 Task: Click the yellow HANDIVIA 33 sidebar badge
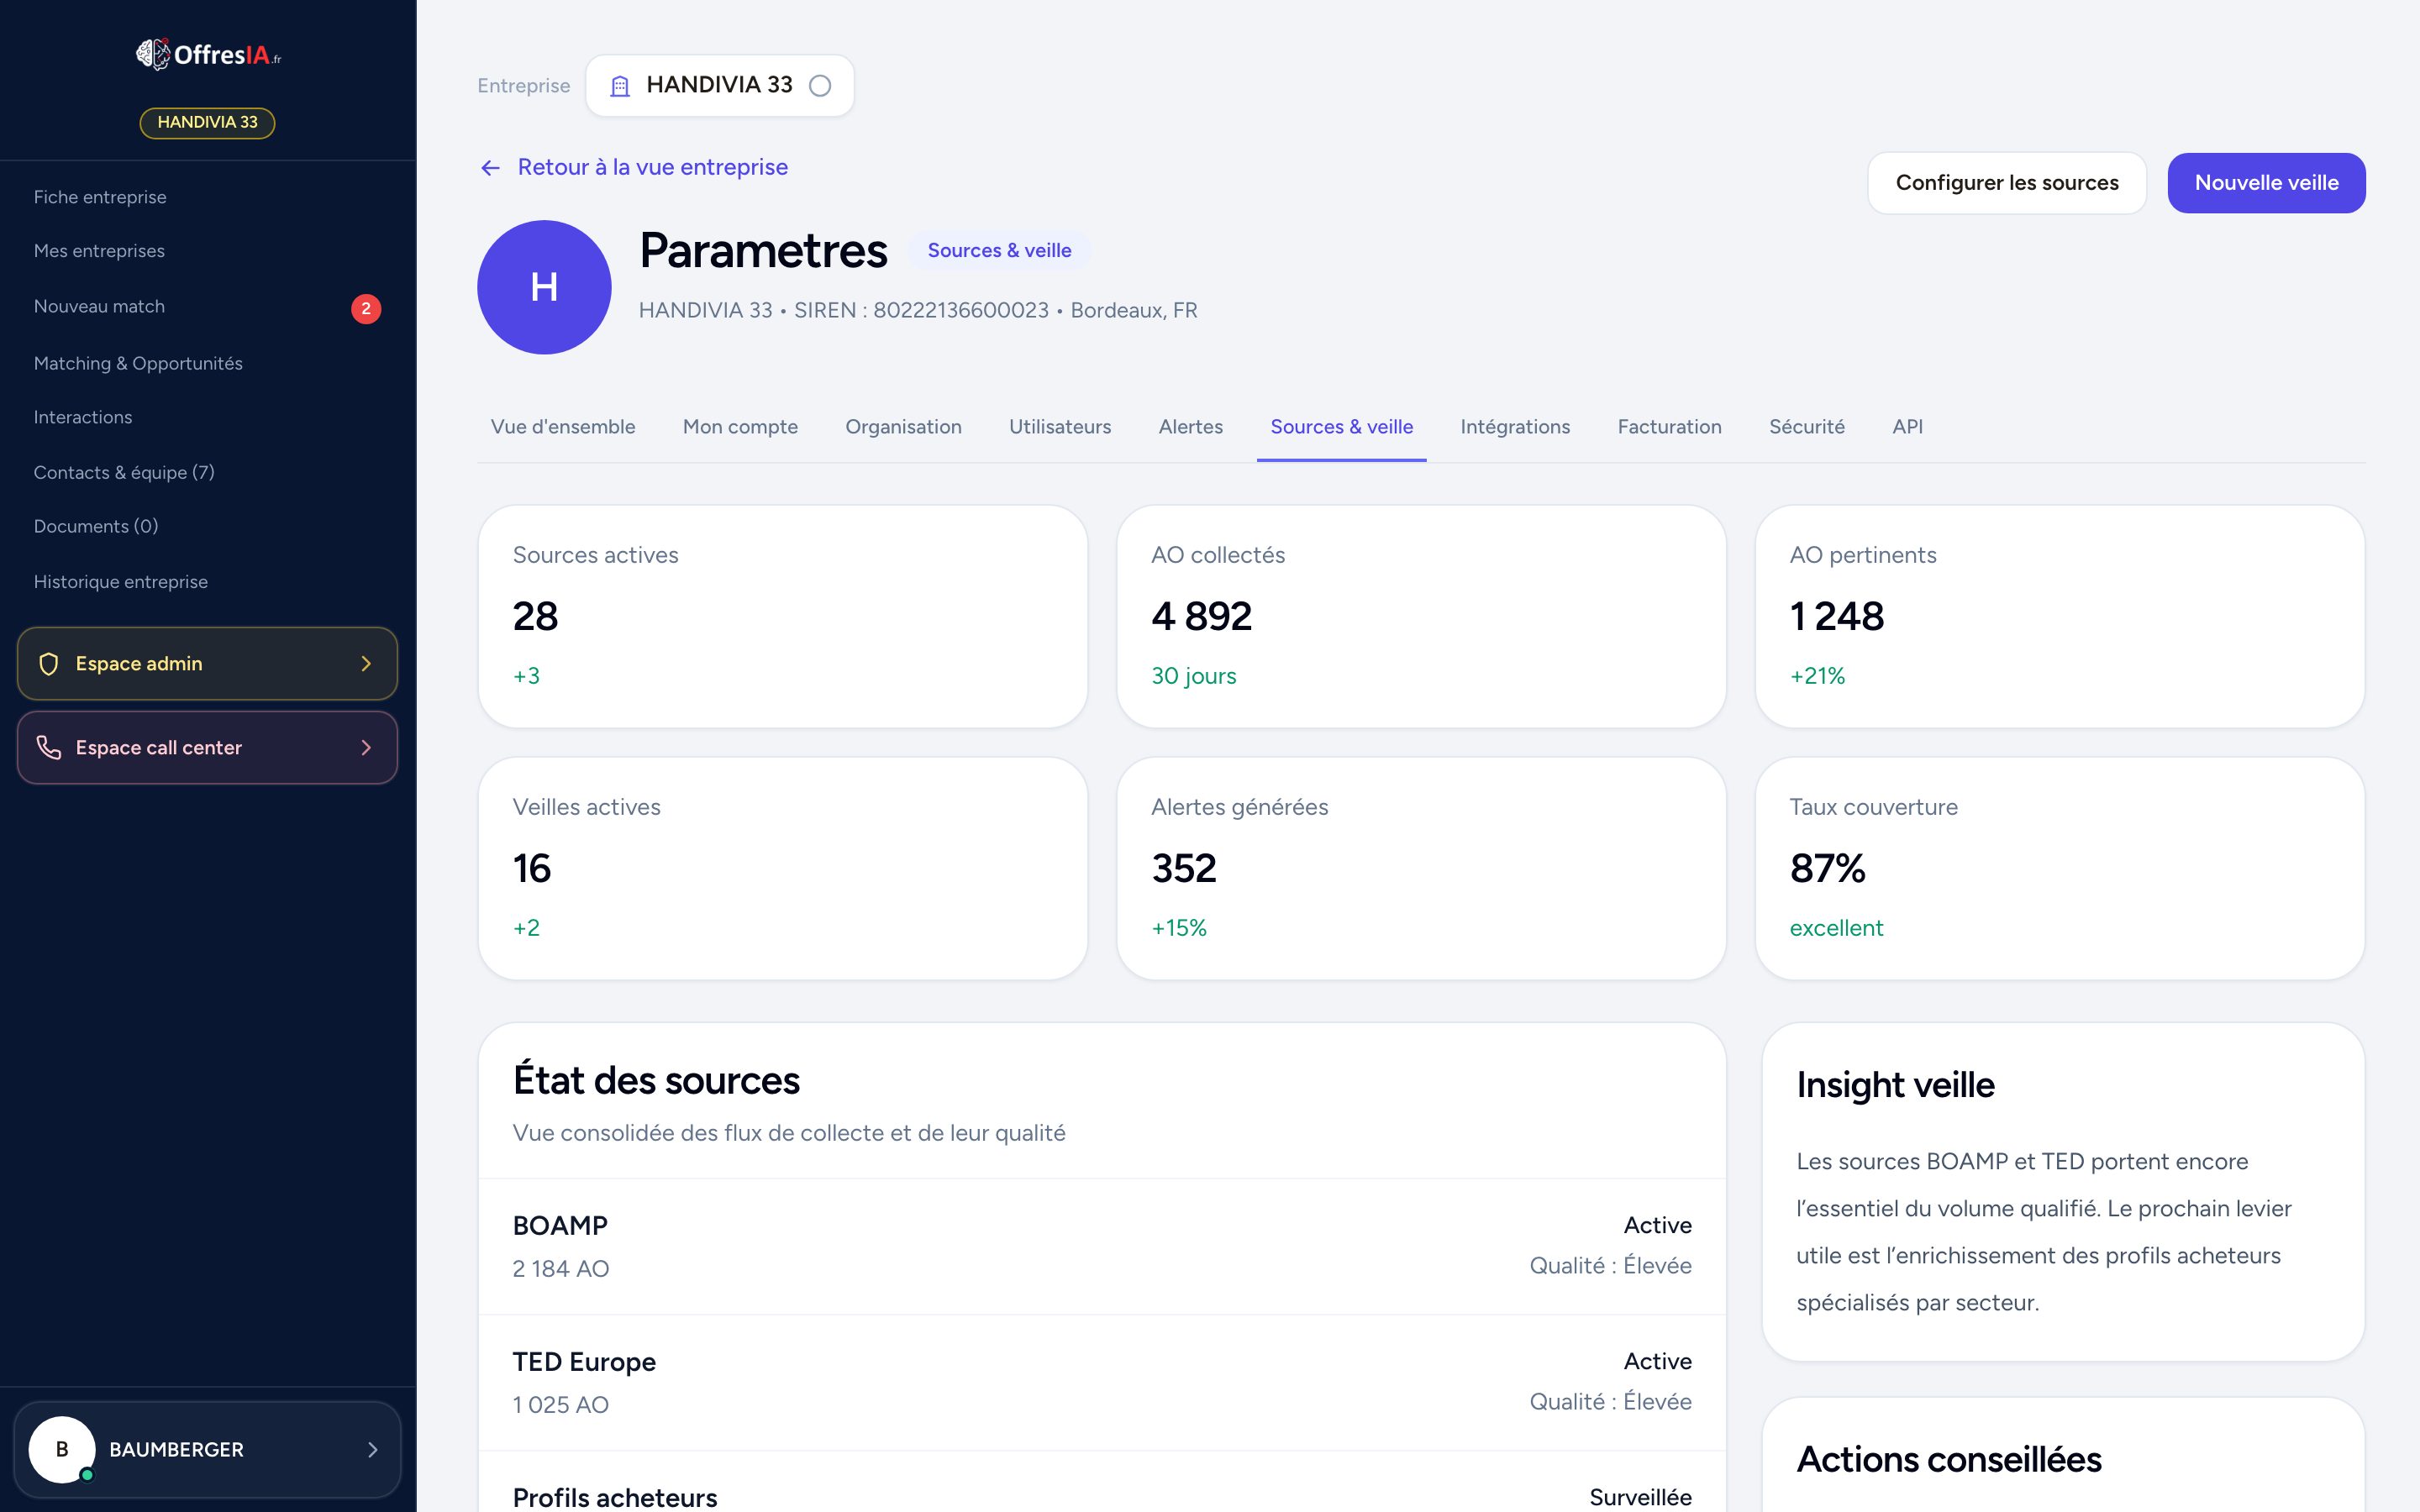coord(207,123)
